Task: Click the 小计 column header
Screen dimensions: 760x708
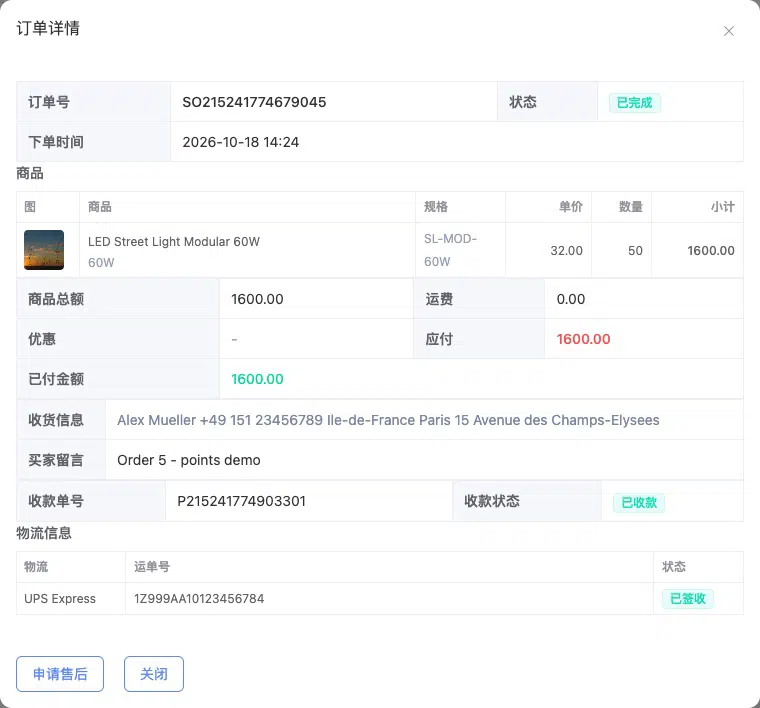Action: (723, 207)
